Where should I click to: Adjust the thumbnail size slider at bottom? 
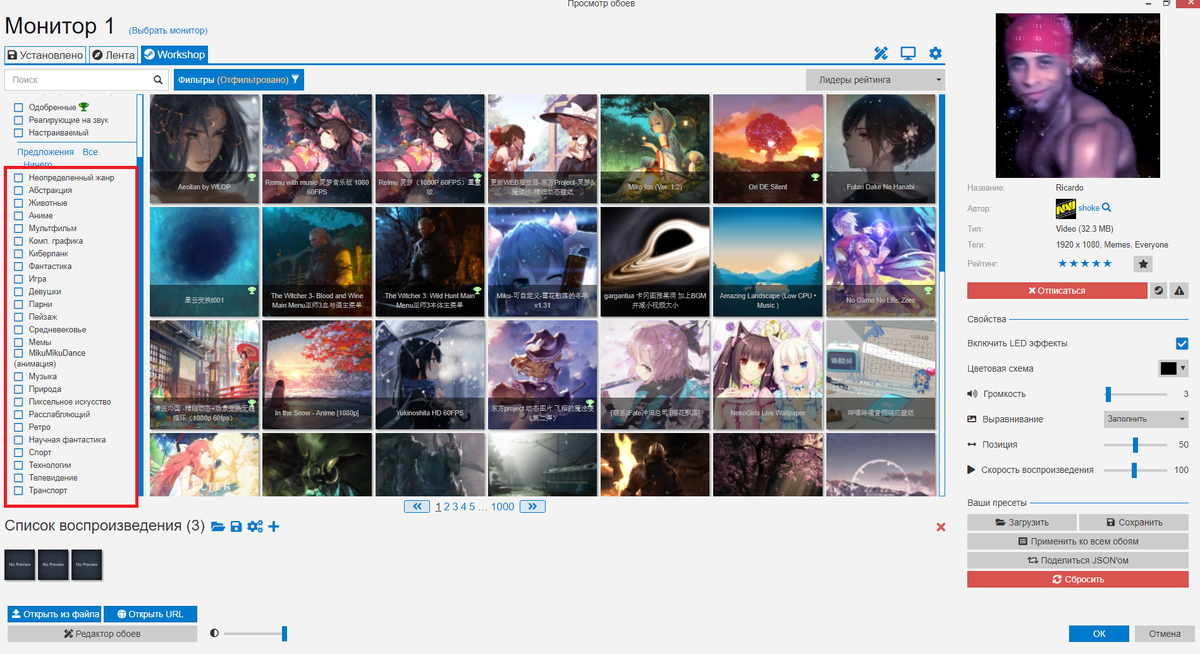pyautogui.click(x=256, y=633)
